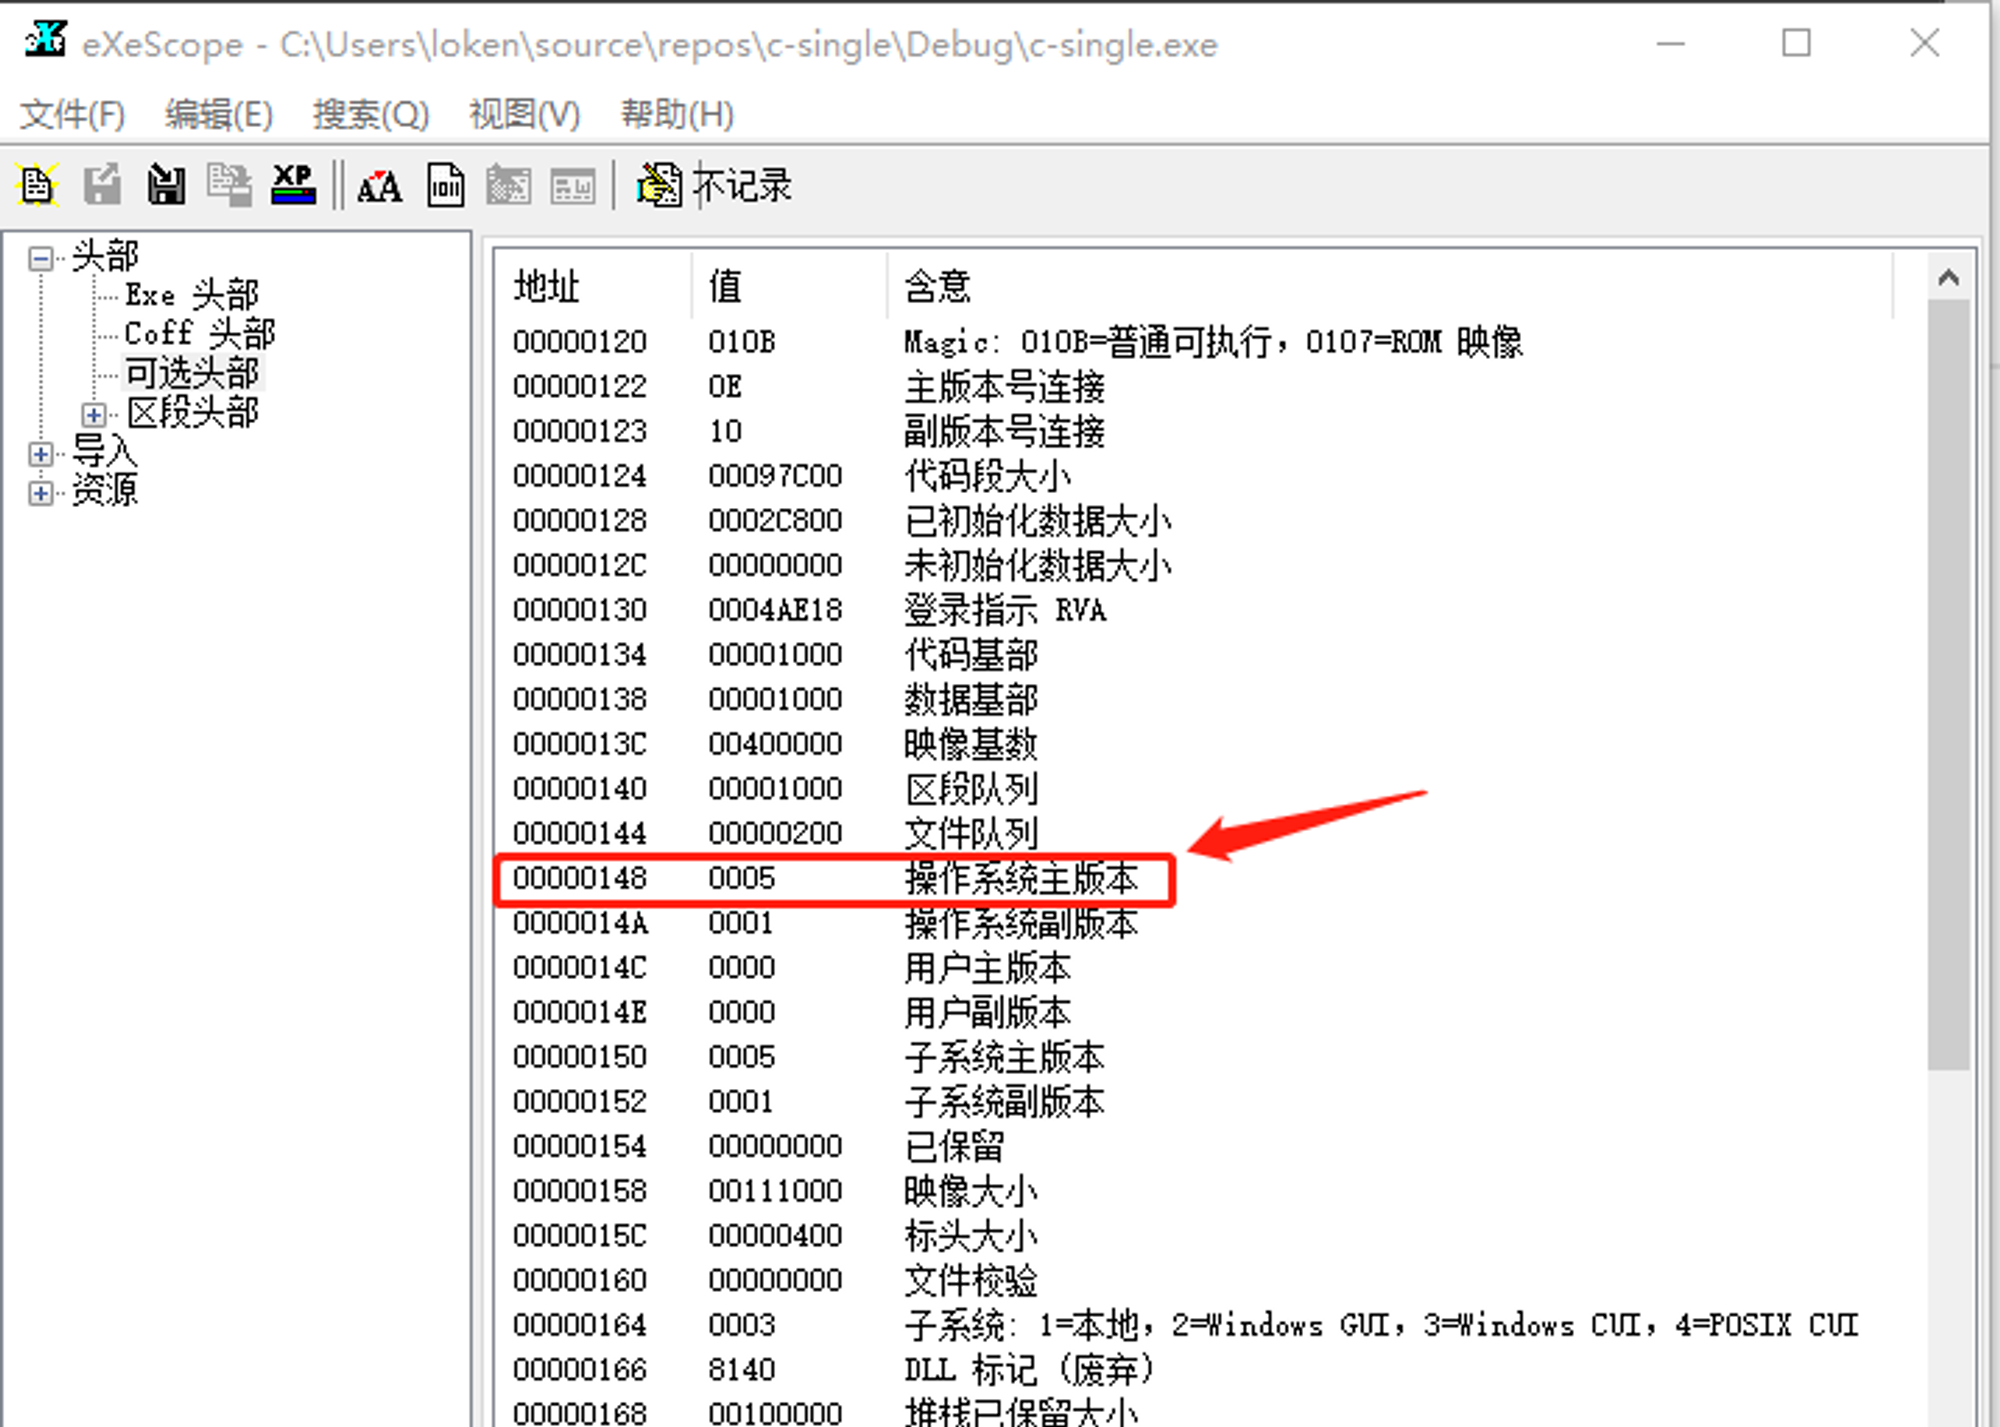
Task: Click the grayed dialog toolbar icon
Action: point(573,187)
